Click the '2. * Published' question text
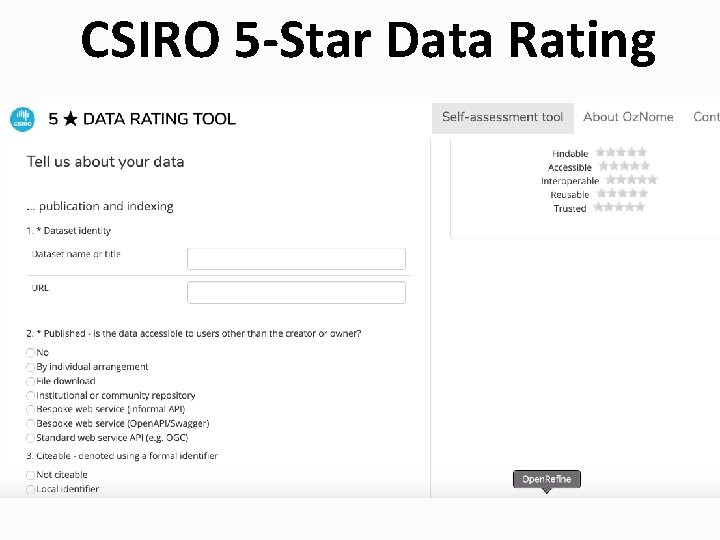The width and height of the screenshot is (720, 540). click(x=193, y=333)
